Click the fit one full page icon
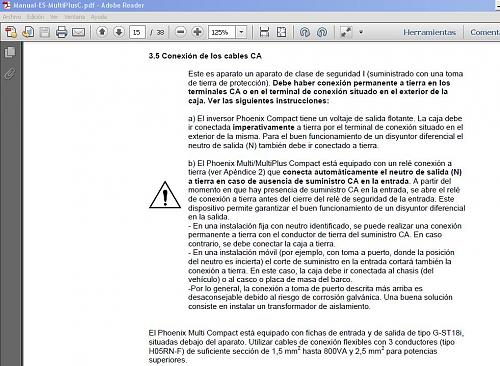The width and height of the screenshot is (500, 366). [282, 32]
